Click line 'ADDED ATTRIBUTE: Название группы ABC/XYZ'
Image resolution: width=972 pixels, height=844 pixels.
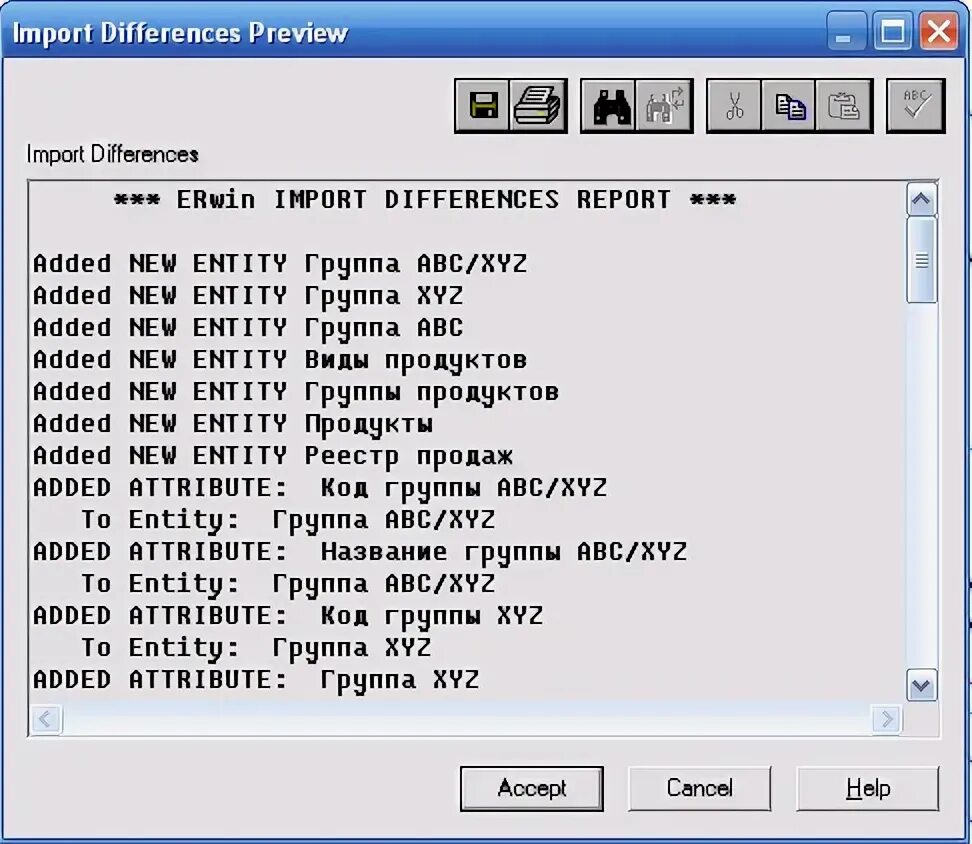(360, 552)
